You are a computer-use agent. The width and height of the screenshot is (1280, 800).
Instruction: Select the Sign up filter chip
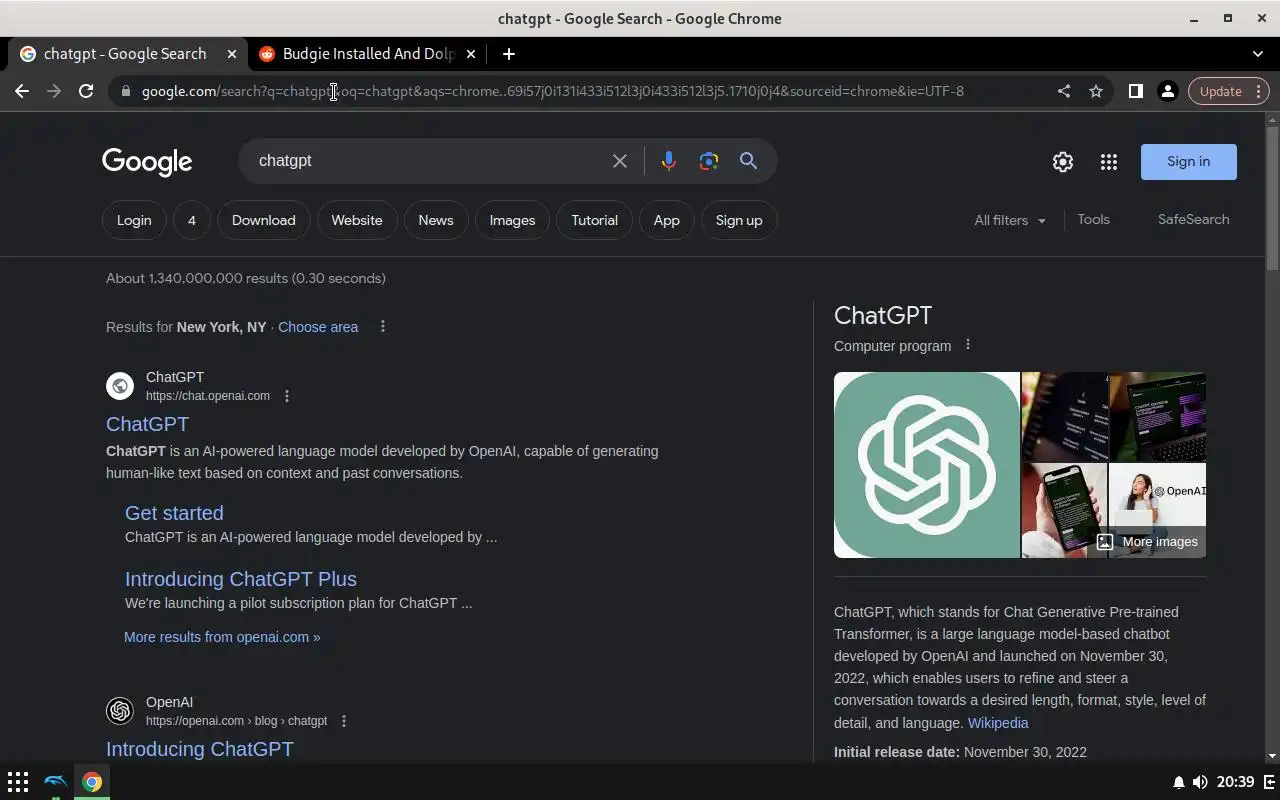coord(739,220)
